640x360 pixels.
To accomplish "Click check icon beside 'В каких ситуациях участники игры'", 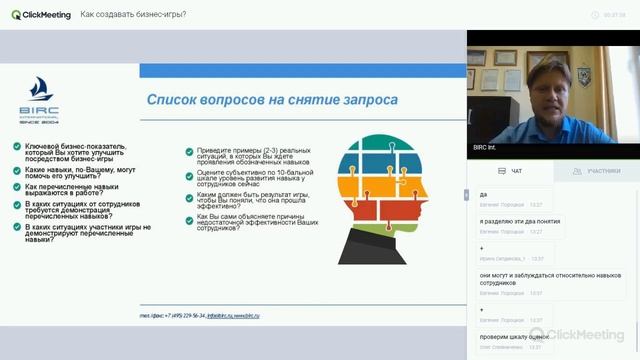I will (17, 227).
